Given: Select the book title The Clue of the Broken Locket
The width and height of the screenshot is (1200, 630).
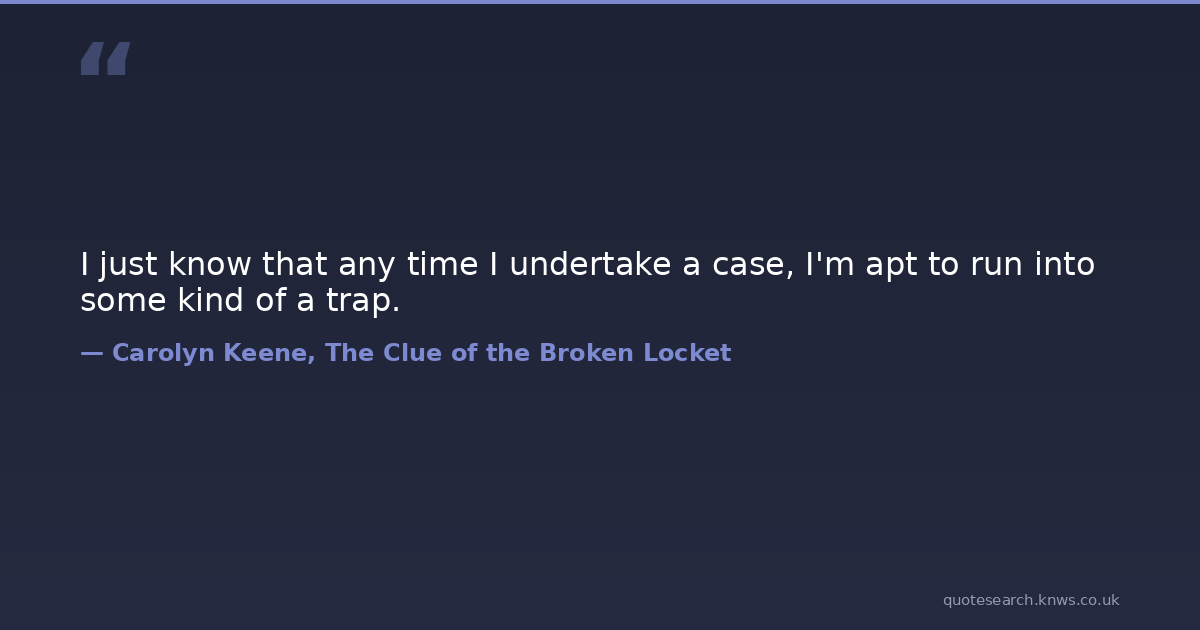Looking at the screenshot, I should click(x=528, y=353).
